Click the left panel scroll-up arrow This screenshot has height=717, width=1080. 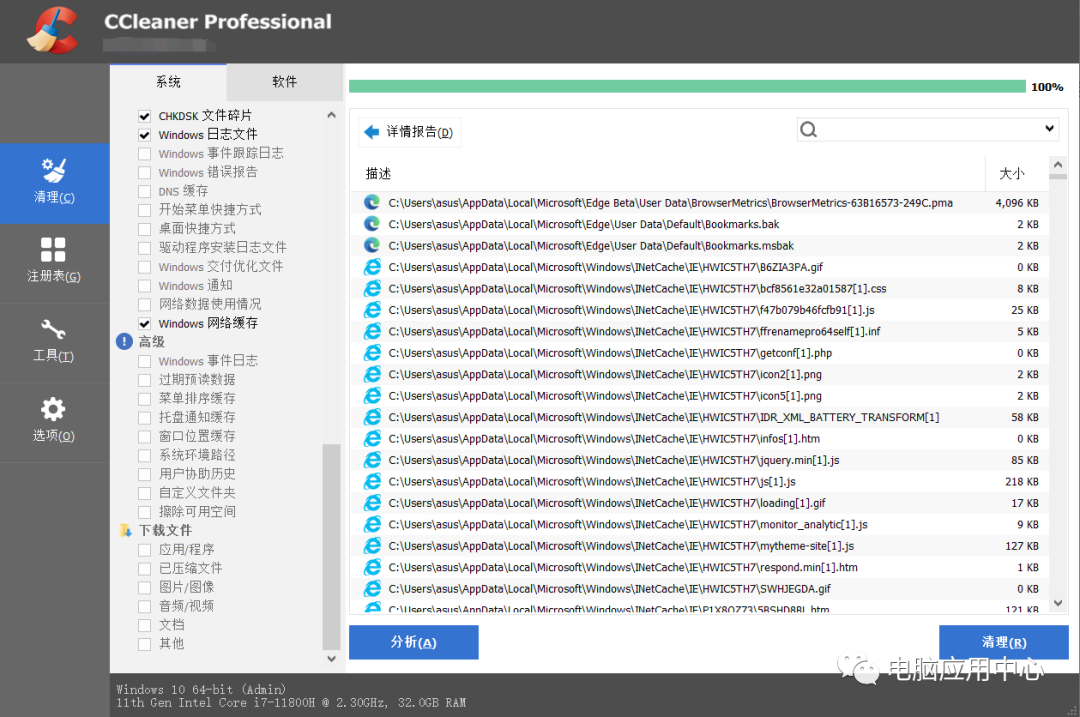(x=332, y=116)
